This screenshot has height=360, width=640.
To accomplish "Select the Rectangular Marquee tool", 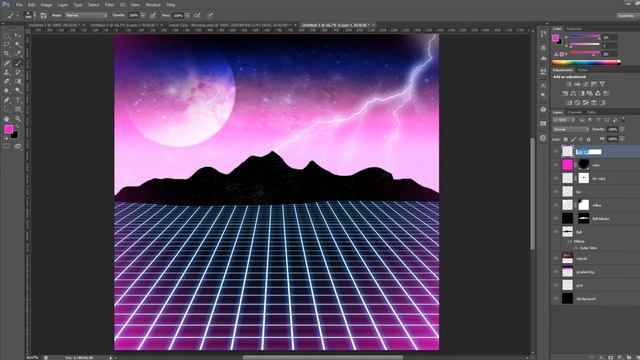I will [7, 36].
